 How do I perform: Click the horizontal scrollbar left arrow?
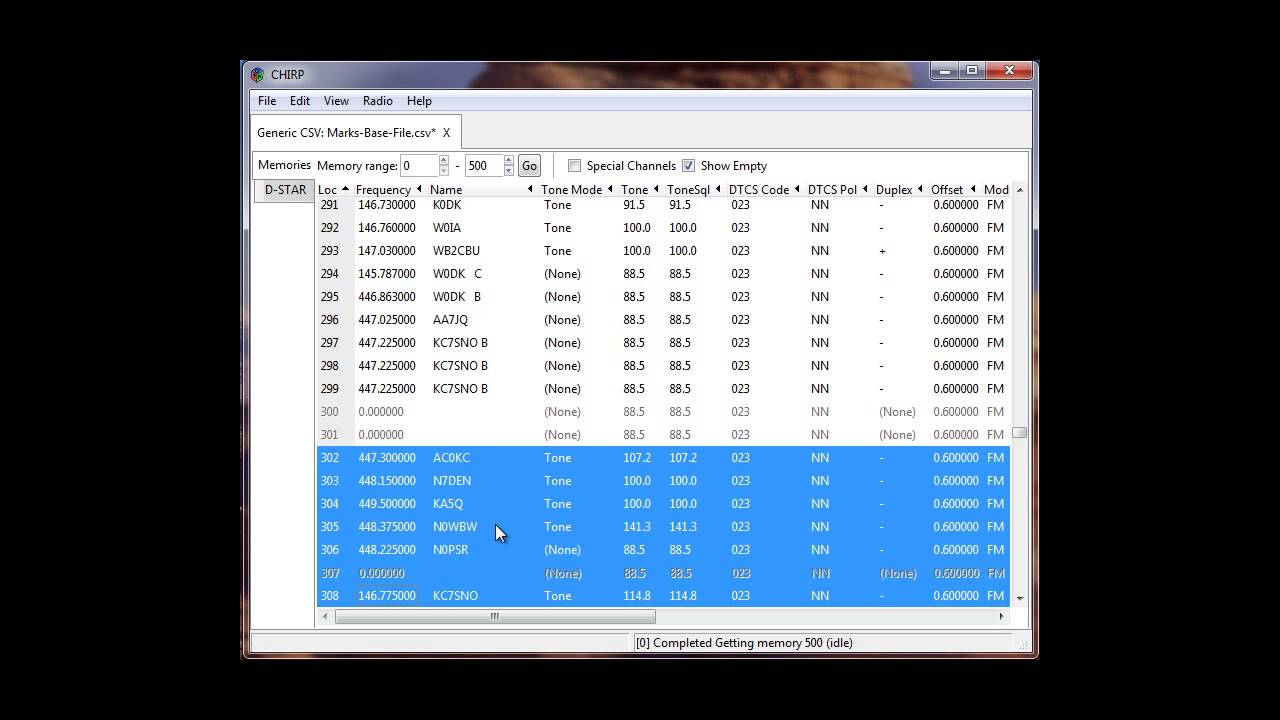tap(325, 617)
